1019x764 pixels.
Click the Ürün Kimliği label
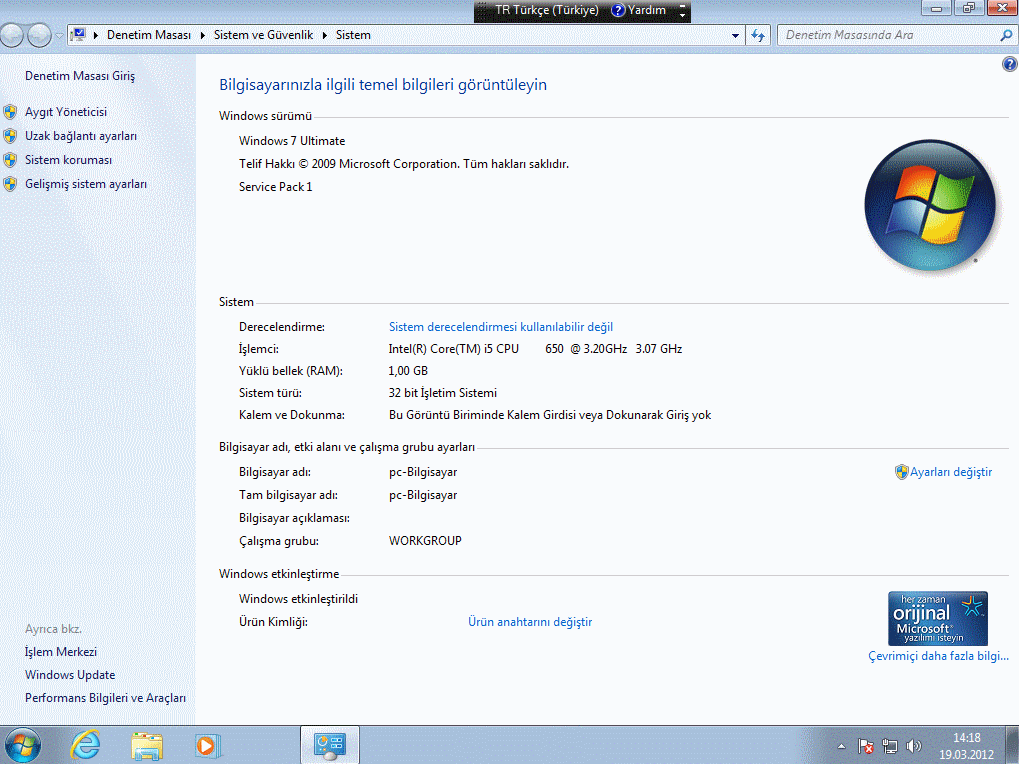[273, 622]
